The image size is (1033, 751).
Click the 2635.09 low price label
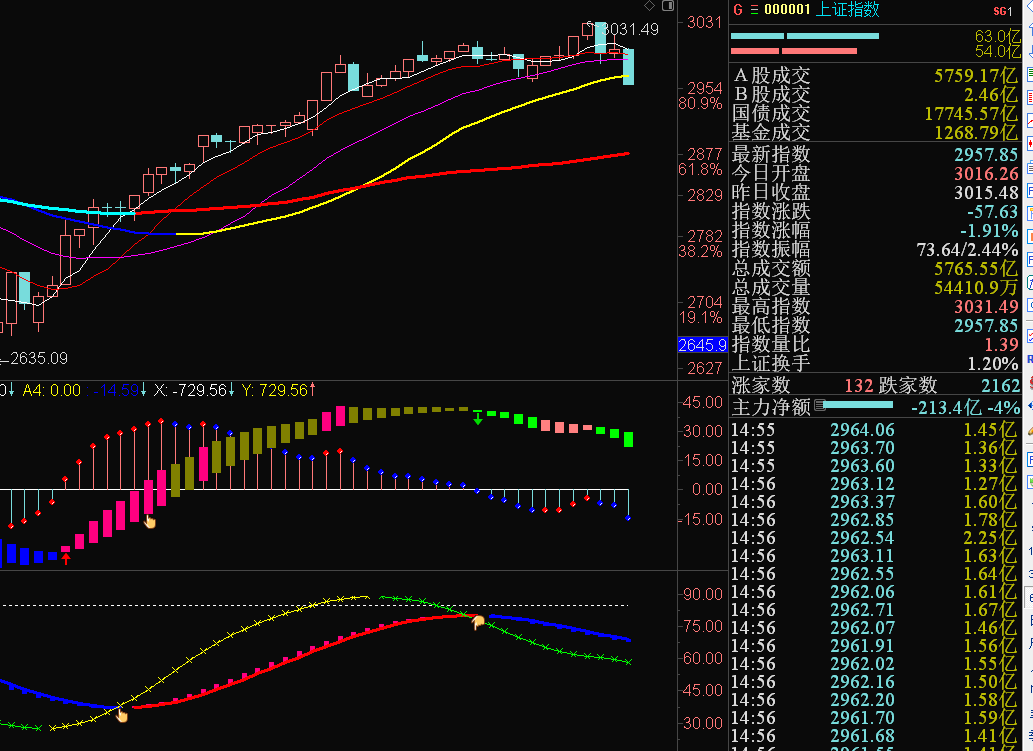pos(39,359)
